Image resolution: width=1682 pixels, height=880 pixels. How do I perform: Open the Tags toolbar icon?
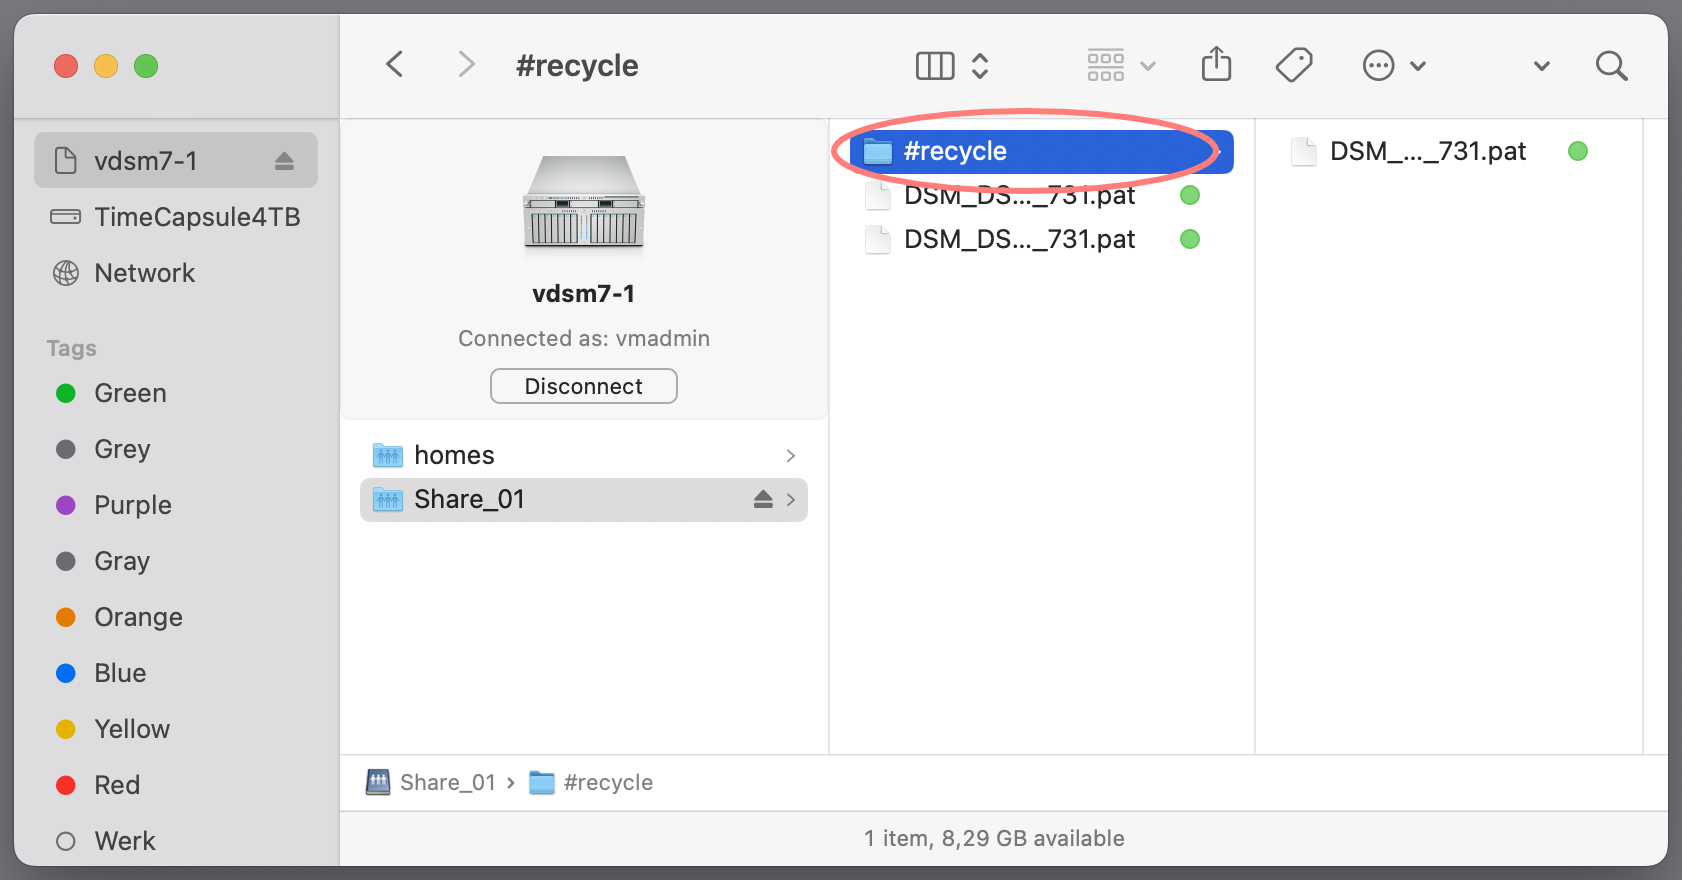click(1294, 65)
